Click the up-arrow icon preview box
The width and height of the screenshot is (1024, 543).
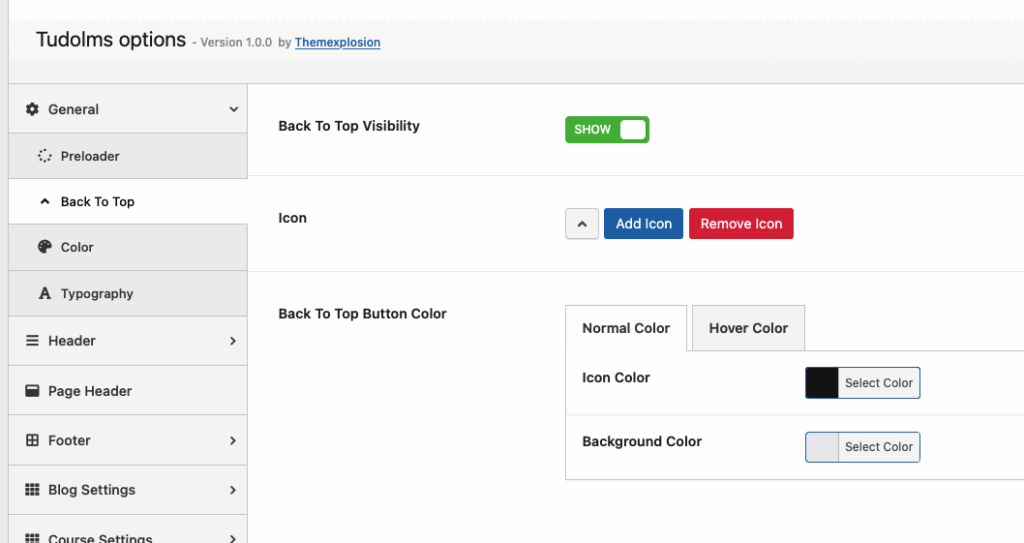point(582,224)
